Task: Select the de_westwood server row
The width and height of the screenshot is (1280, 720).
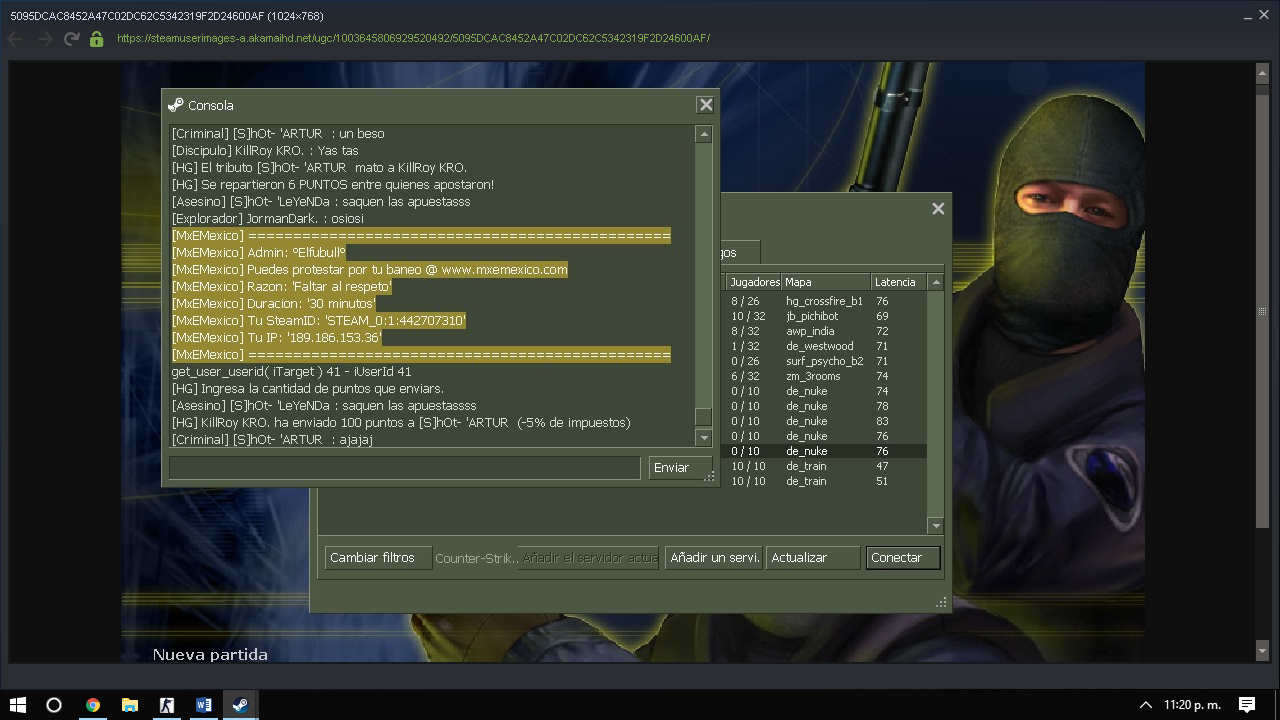Action: pyautogui.click(x=824, y=346)
